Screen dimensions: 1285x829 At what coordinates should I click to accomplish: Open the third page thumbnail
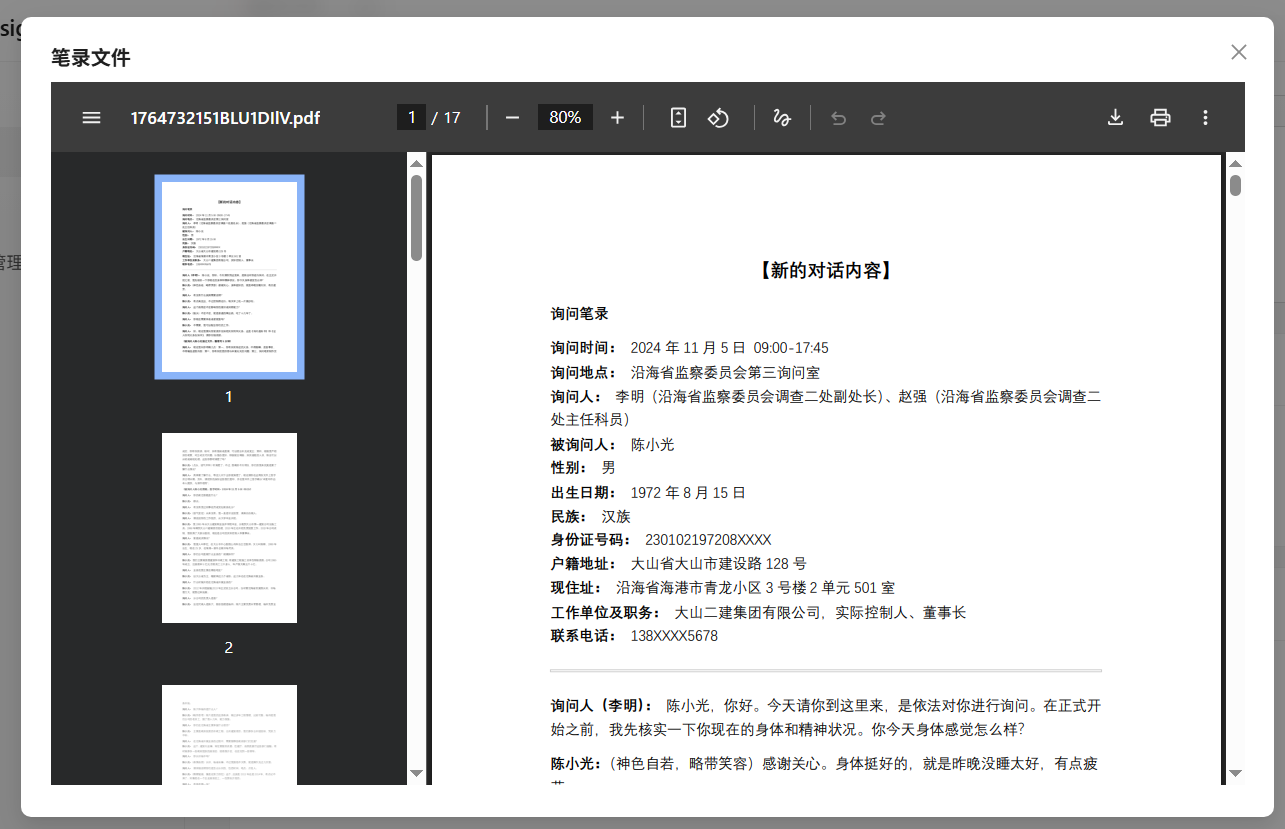(229, 734)
